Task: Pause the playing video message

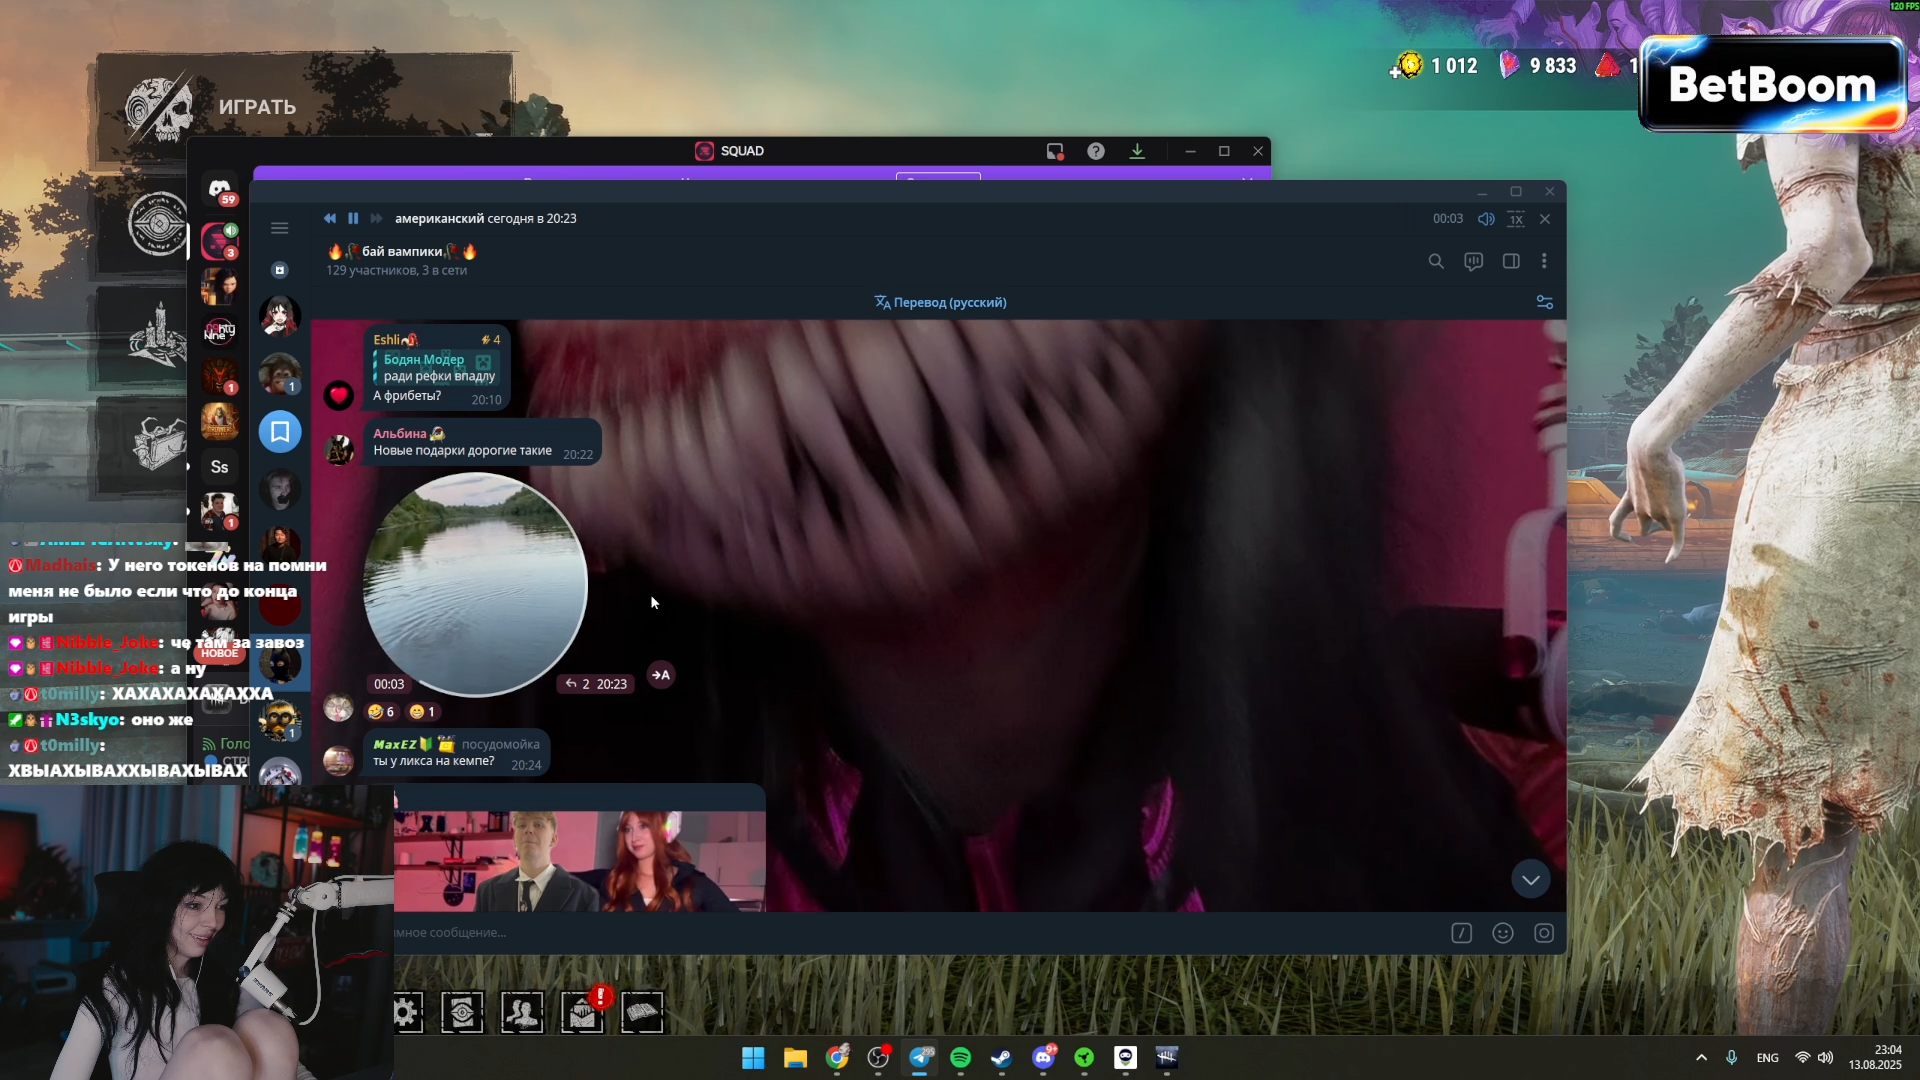Action: click(x=353, y=218)
